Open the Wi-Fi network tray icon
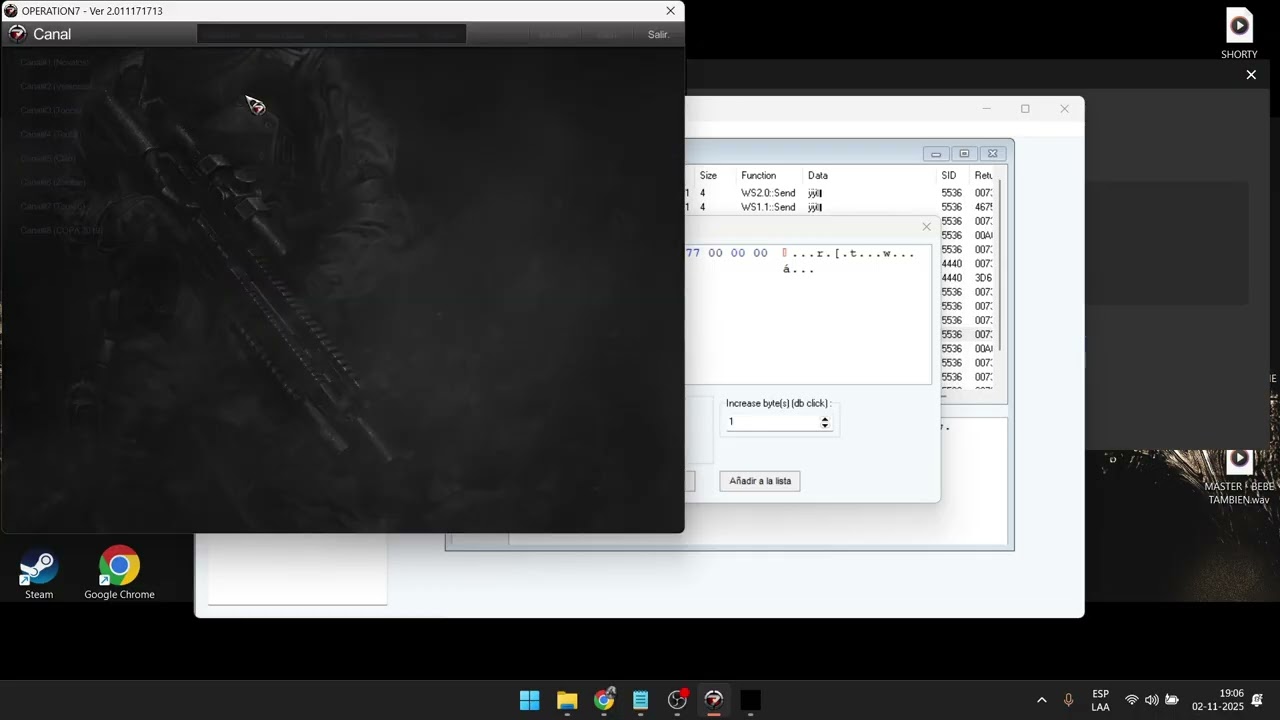 coord(1132,700)
